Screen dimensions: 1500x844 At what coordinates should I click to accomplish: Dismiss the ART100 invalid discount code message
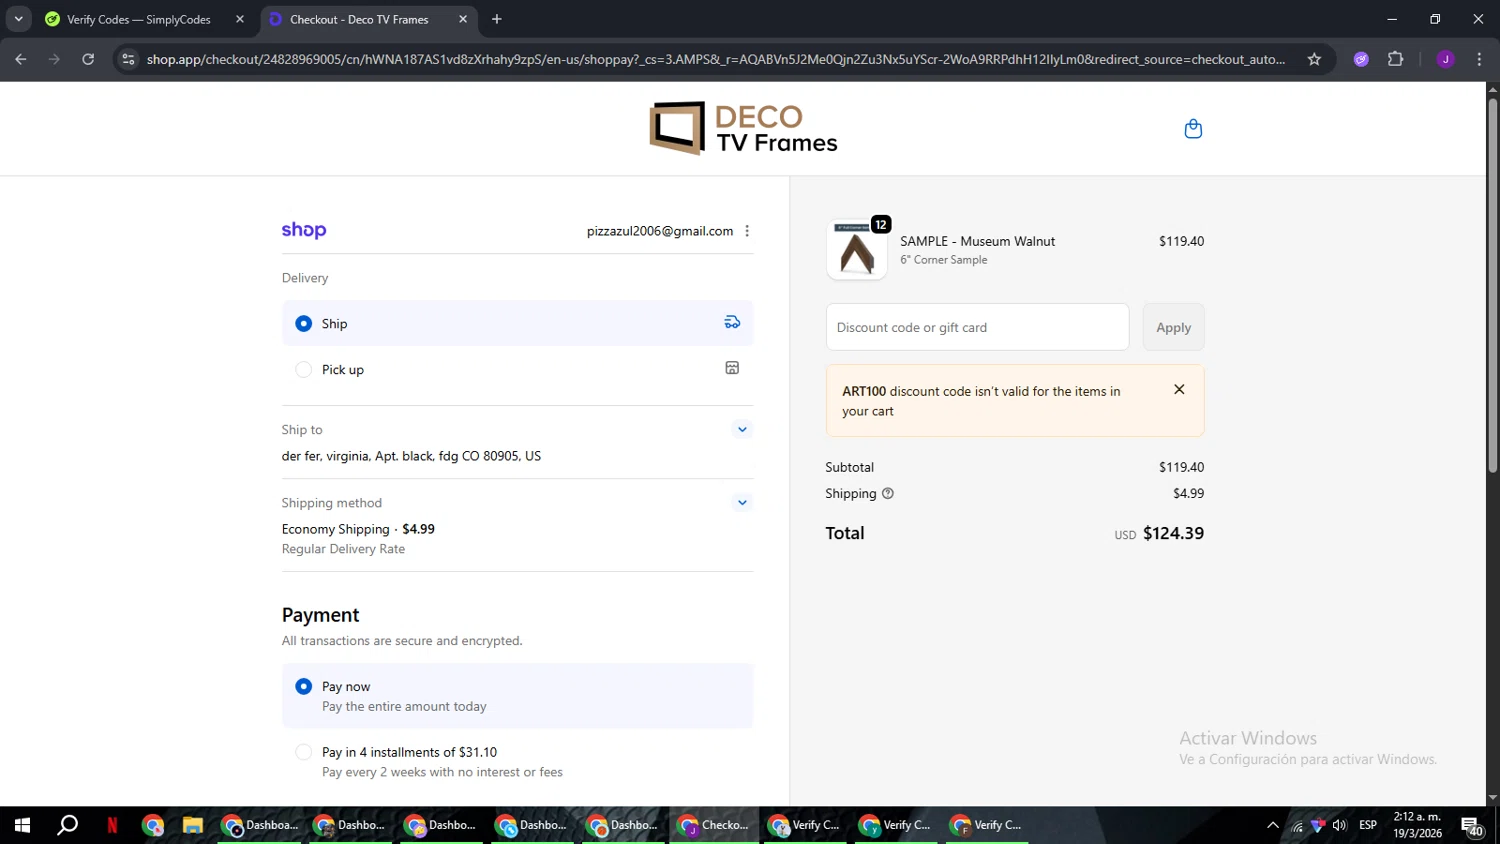click(1179, 390)
